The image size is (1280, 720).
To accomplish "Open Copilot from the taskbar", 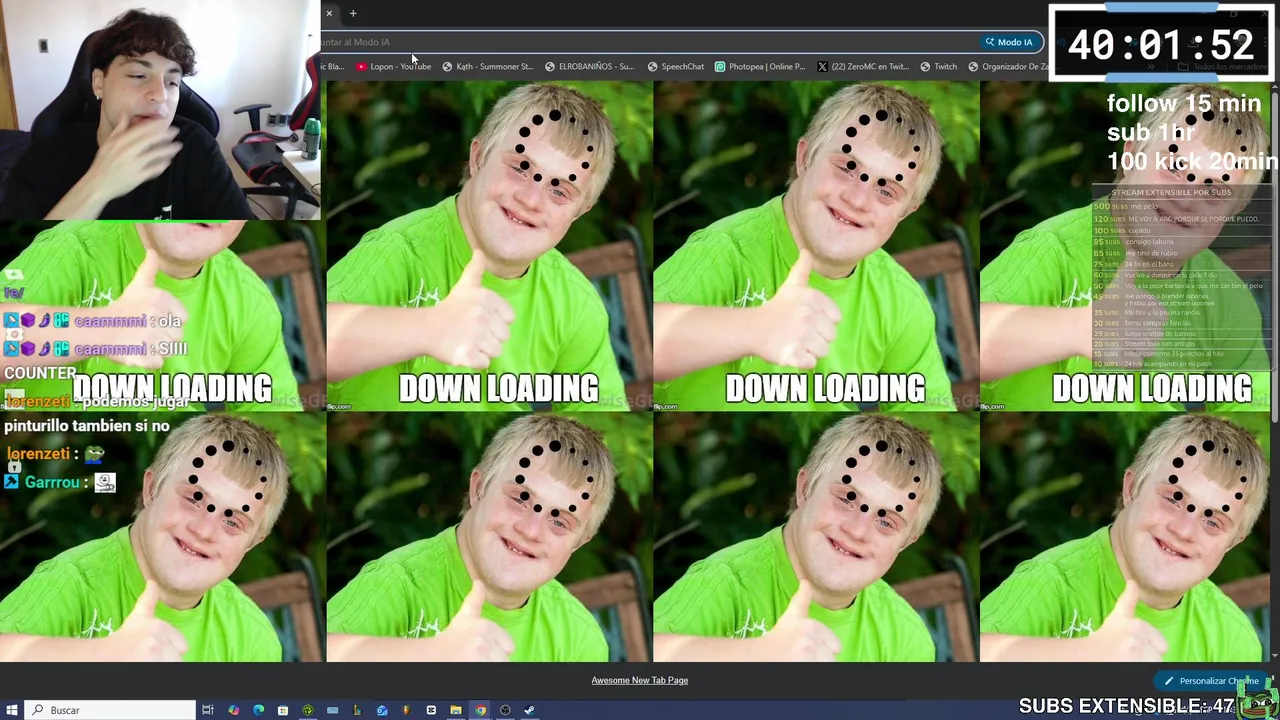I will [x=233, y=710].
